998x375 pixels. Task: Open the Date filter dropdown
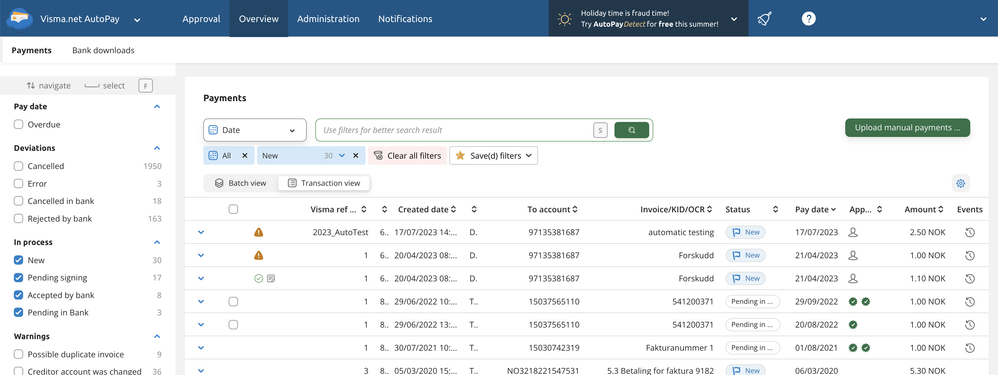point(255,130)
